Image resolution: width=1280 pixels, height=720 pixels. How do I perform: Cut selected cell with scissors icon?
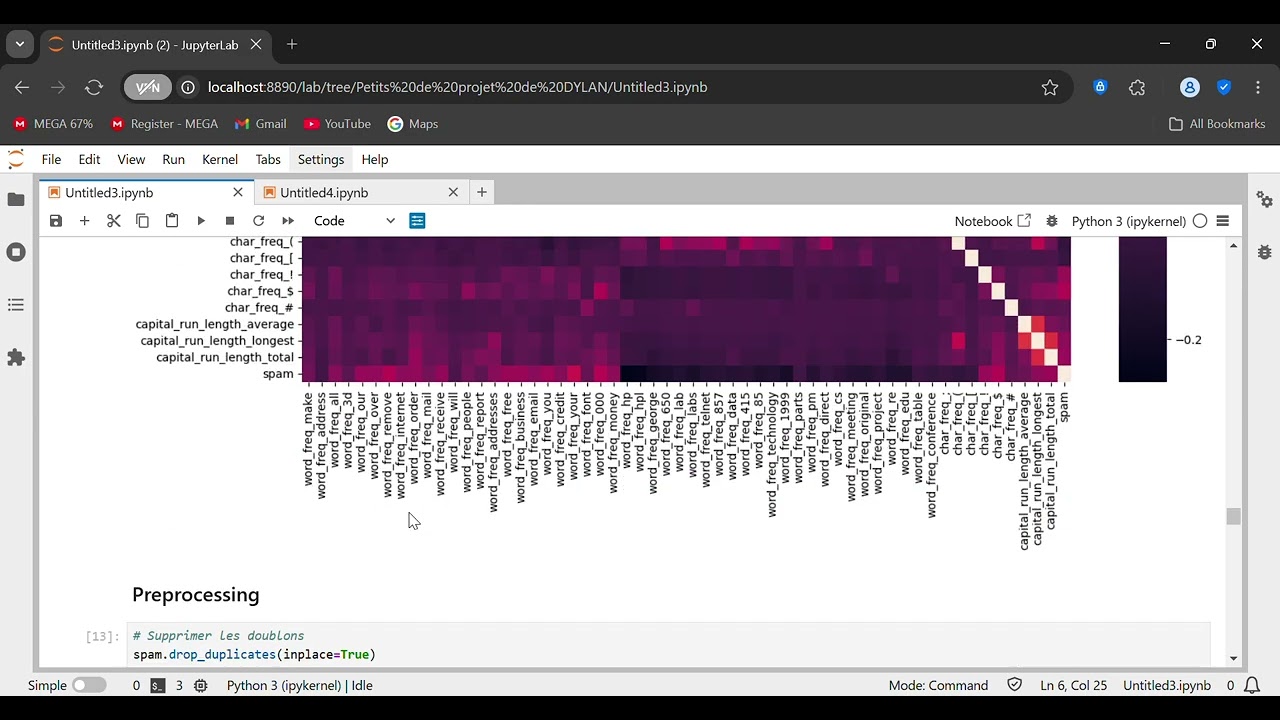tap(114, 221)
